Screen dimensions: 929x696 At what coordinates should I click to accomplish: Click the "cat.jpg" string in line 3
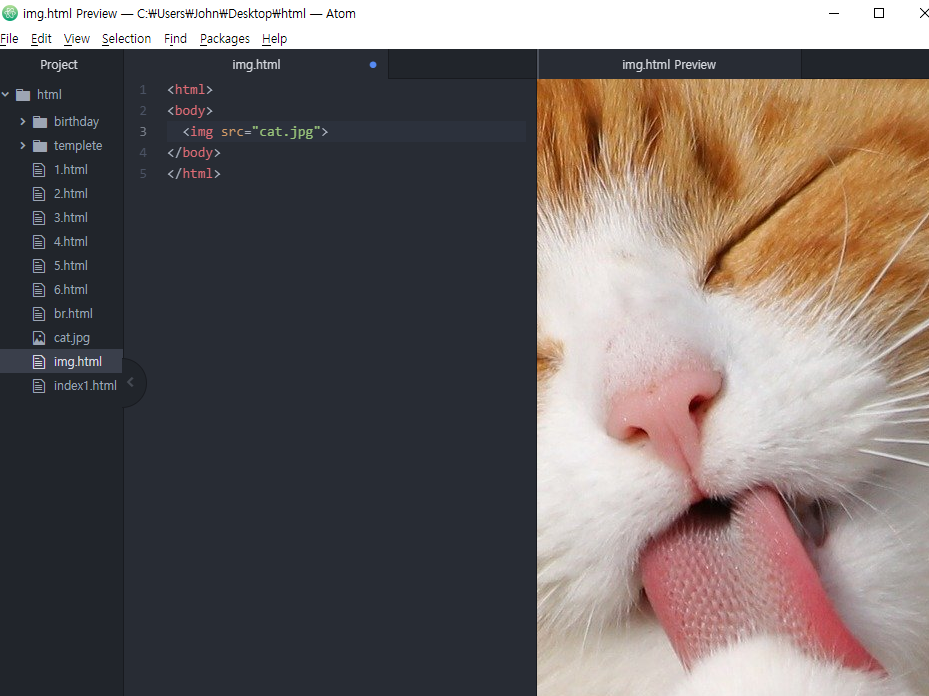coord(286,131)
